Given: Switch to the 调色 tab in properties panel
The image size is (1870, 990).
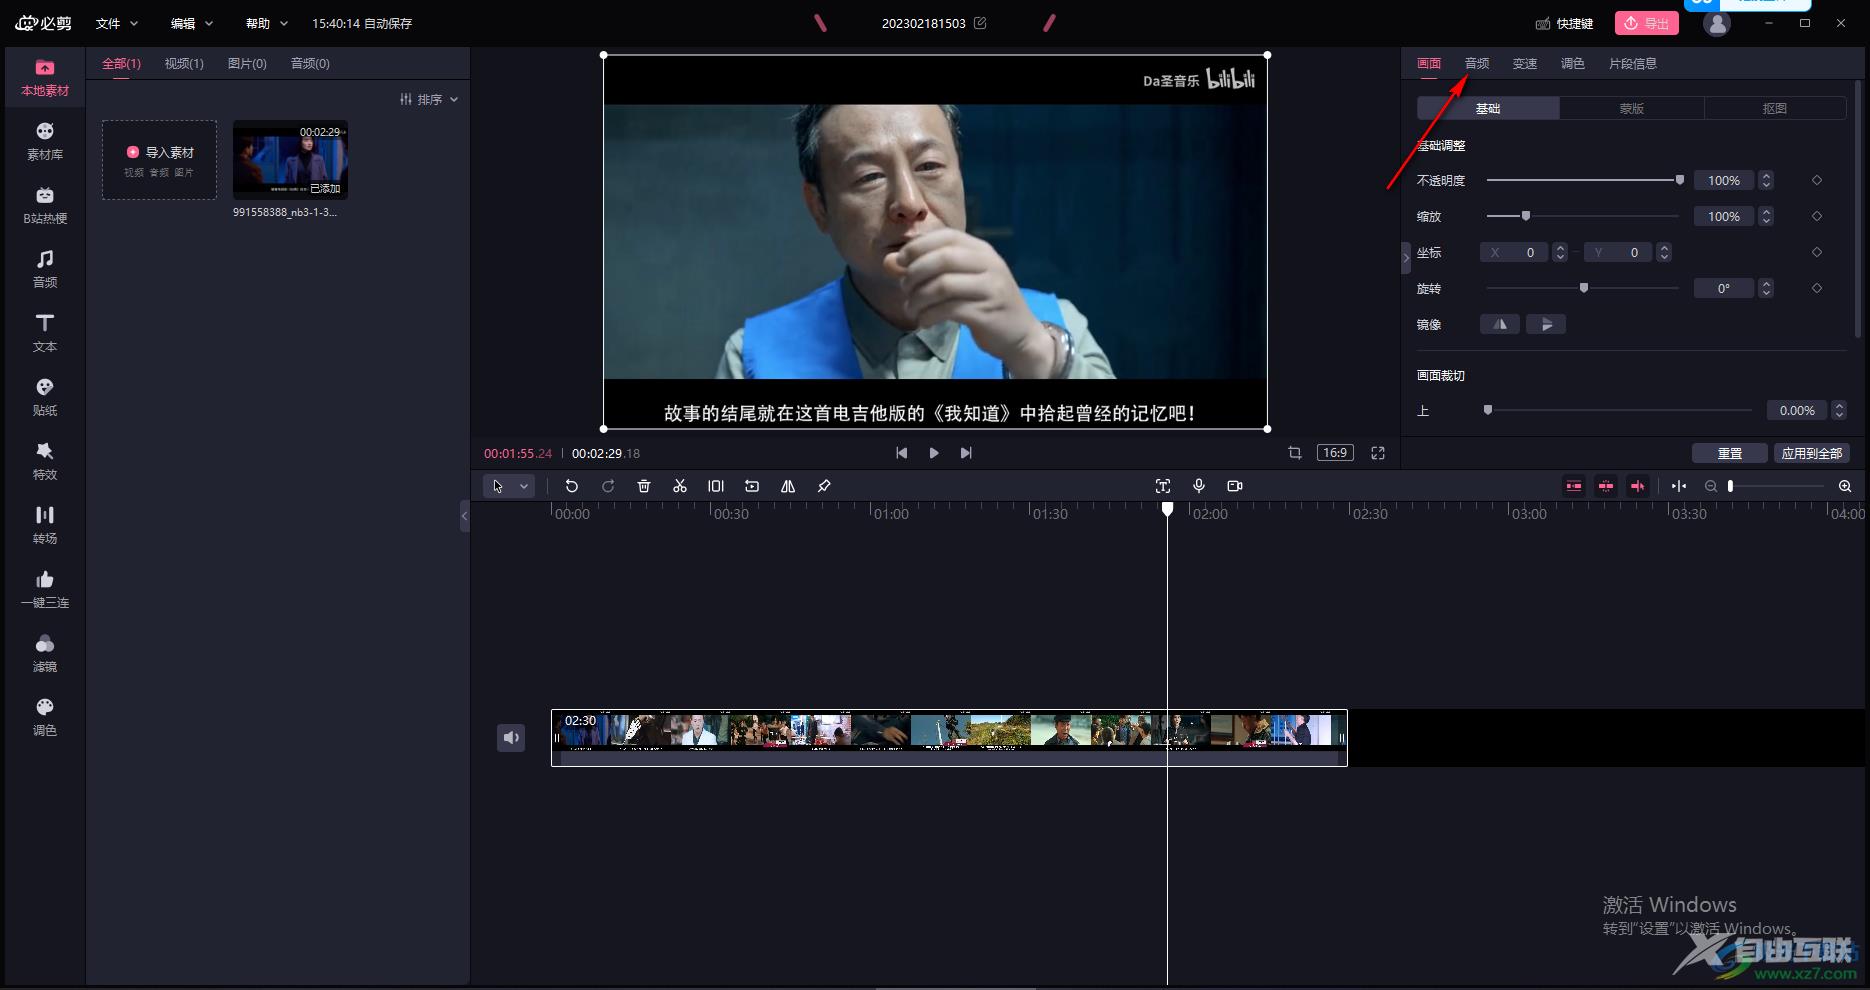Looking at the screenshot, I should 1573,63.
